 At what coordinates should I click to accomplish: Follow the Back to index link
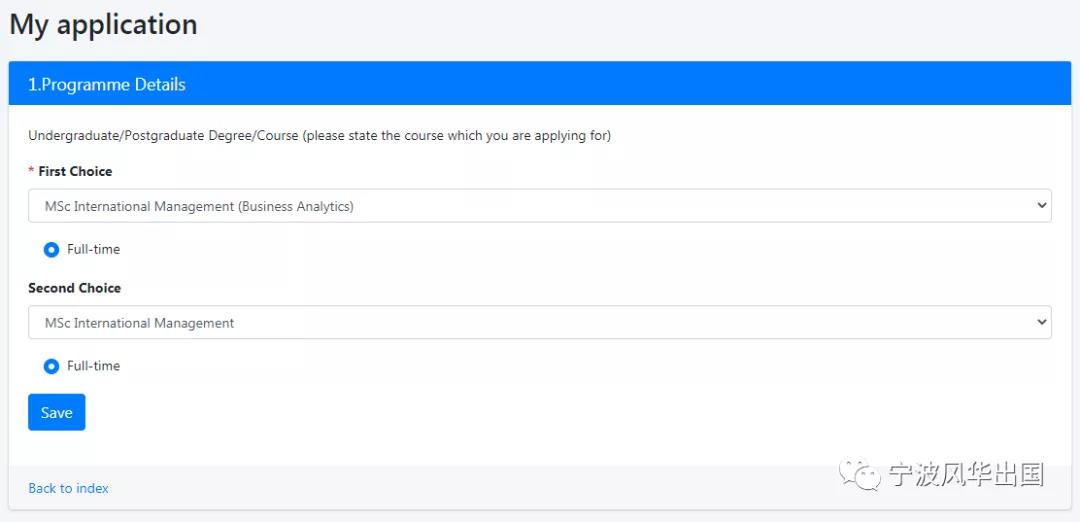(68, 488)
